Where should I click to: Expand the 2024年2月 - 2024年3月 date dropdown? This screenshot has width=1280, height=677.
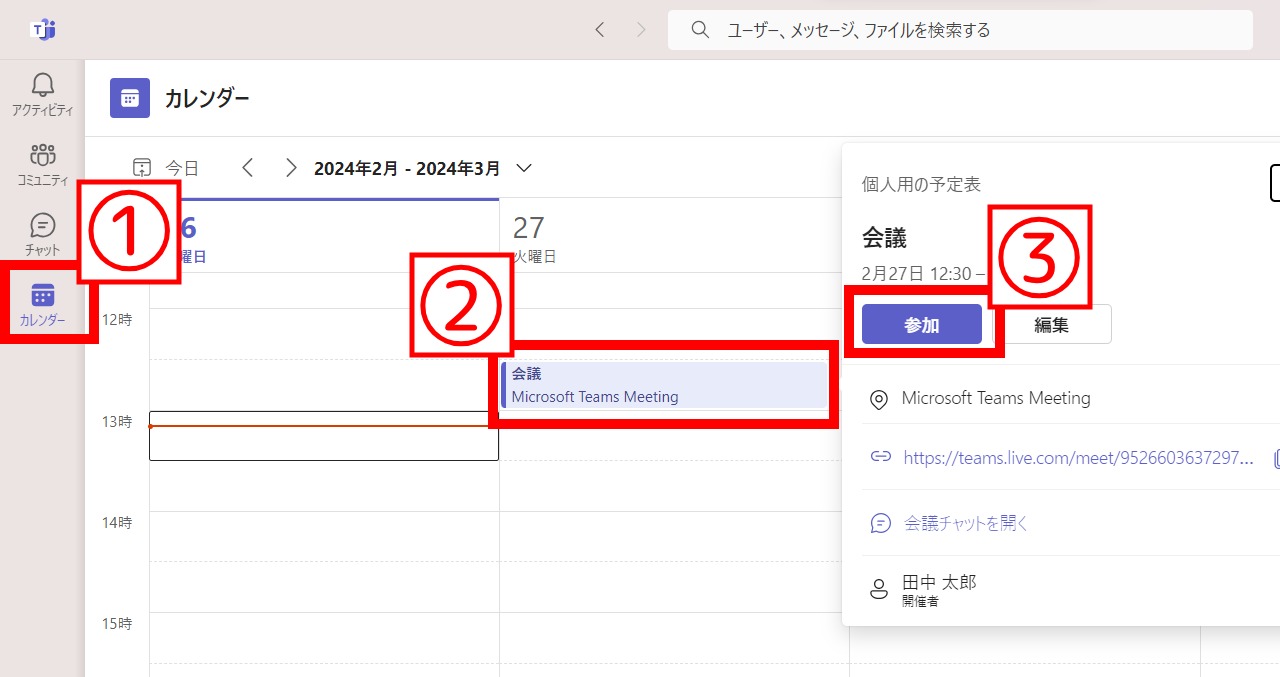pyautogui.click(x=524, y=168)
